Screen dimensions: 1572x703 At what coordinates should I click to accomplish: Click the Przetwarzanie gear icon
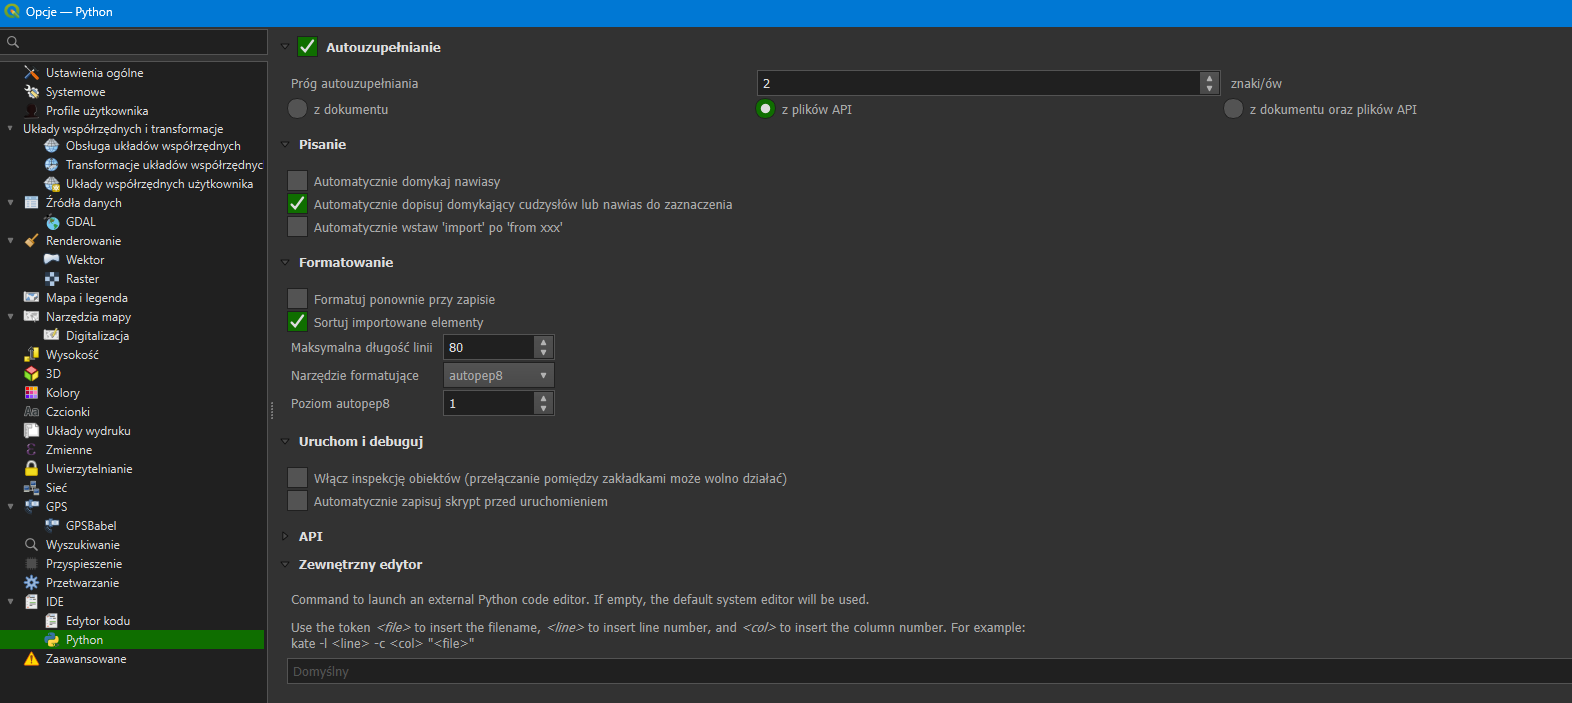(32, 583)
